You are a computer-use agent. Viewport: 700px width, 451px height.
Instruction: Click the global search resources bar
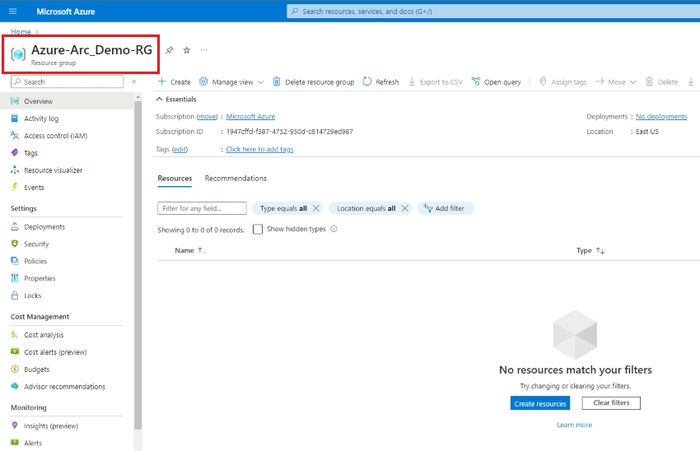point(493,11)
